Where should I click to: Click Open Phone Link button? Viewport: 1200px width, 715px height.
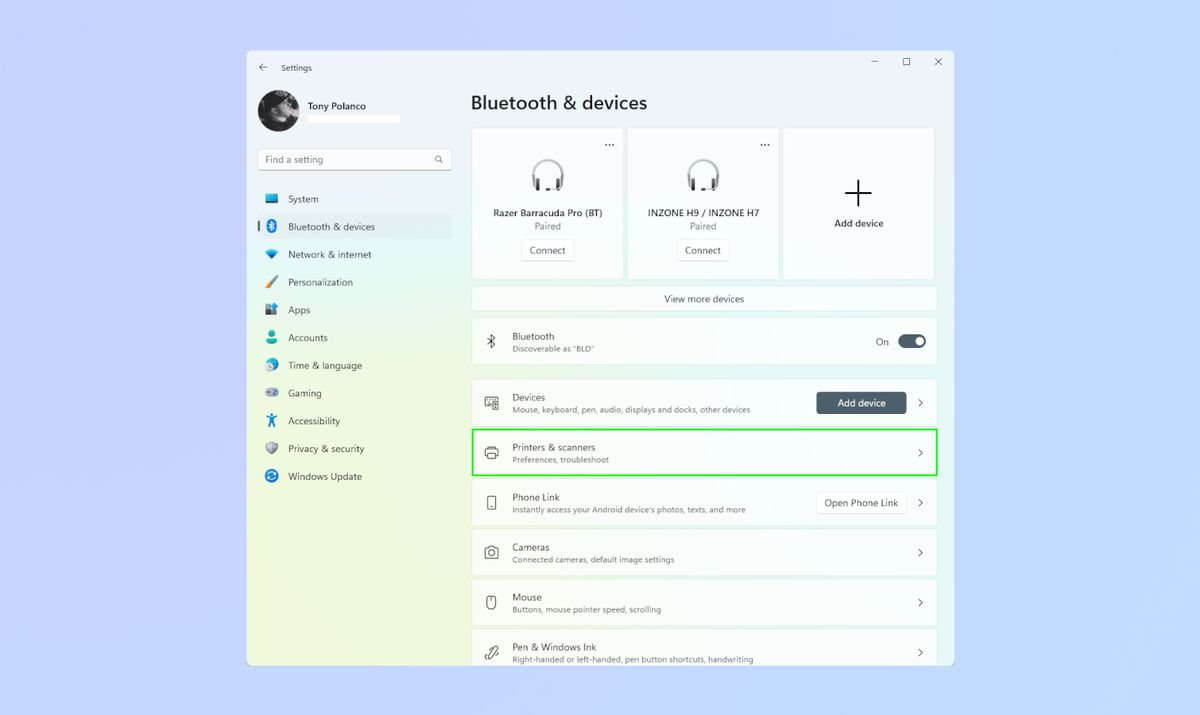861,503
